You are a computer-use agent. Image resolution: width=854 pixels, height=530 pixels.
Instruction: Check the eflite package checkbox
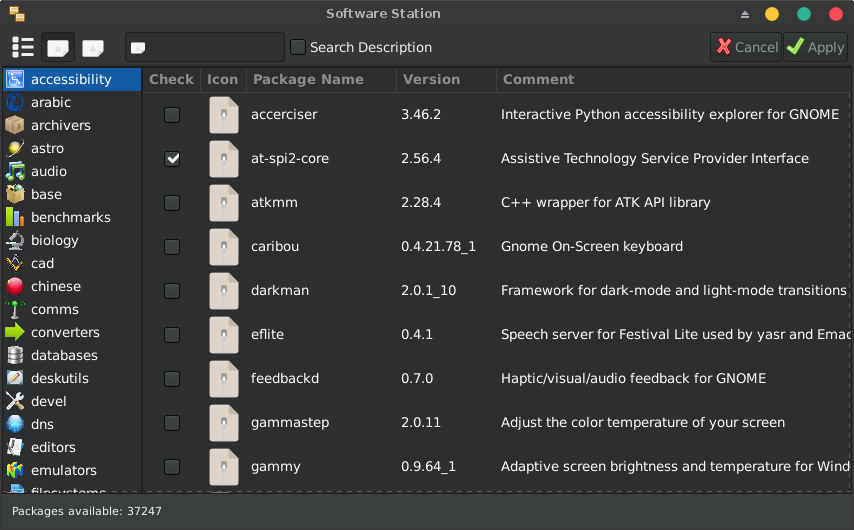(172, 335)
